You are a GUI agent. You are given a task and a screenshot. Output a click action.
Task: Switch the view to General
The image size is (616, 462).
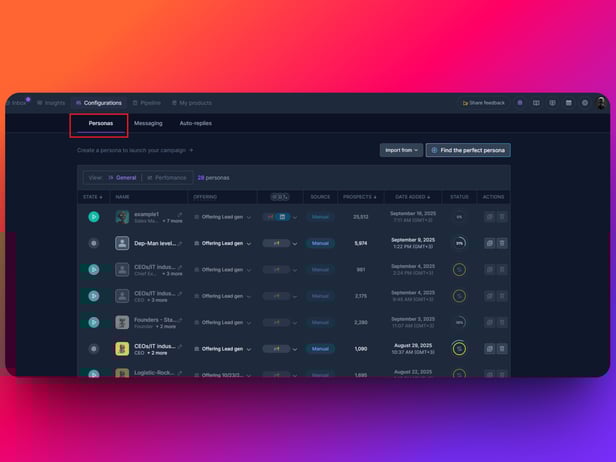tap(122, 178)
